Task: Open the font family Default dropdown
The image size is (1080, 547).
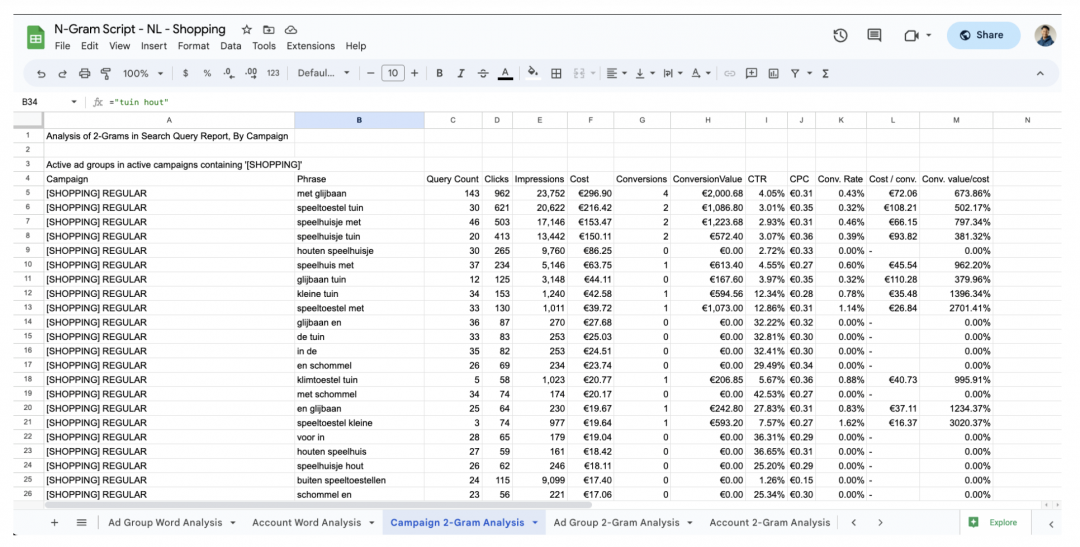Action: [x=323, y=74]
